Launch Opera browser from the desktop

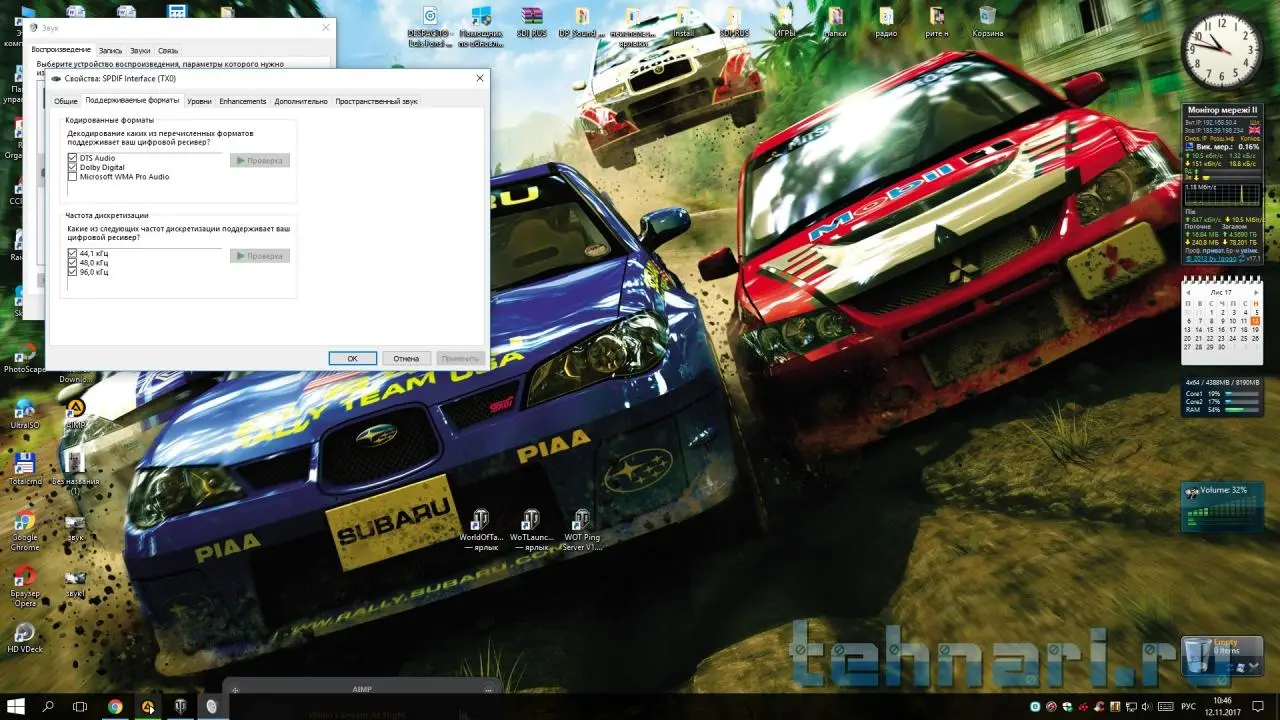point(24,585)
